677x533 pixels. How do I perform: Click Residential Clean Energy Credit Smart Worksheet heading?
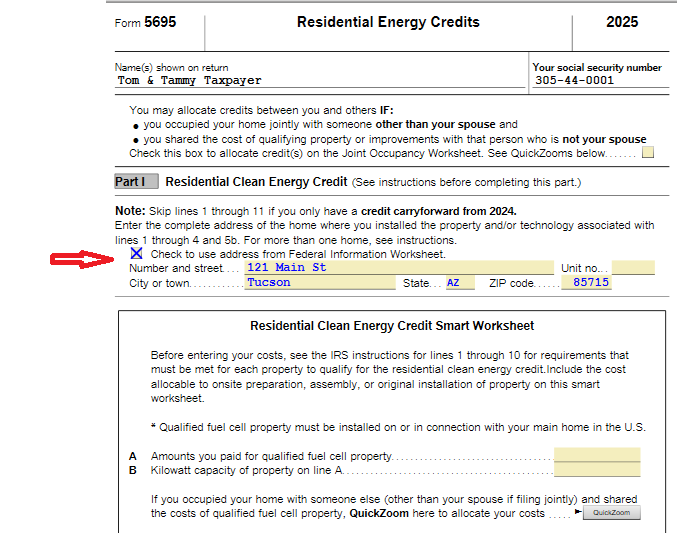click(x=392, y=326)
